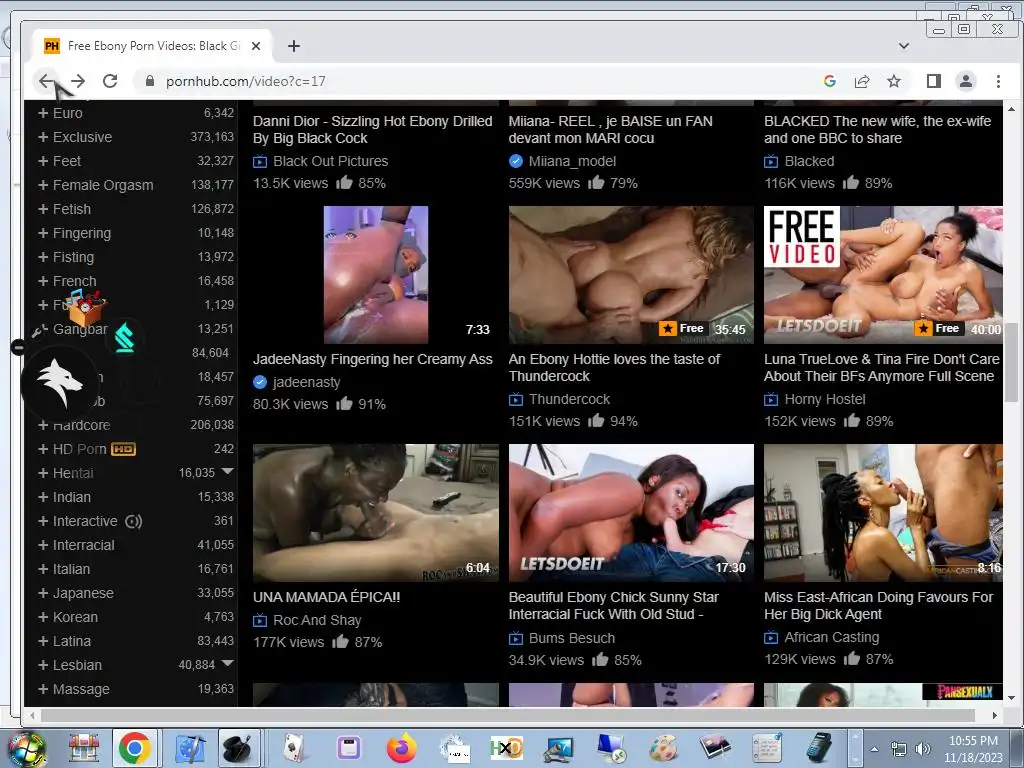This screenshot has width=1024, height=768.
Task: Click the plus icon beside Exclusive
Action: 43,137
